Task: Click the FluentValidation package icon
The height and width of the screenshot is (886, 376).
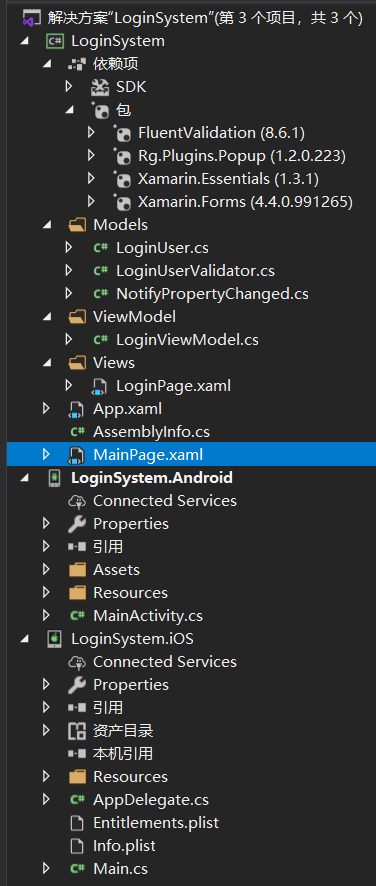Action: click(x=122, y=133)
